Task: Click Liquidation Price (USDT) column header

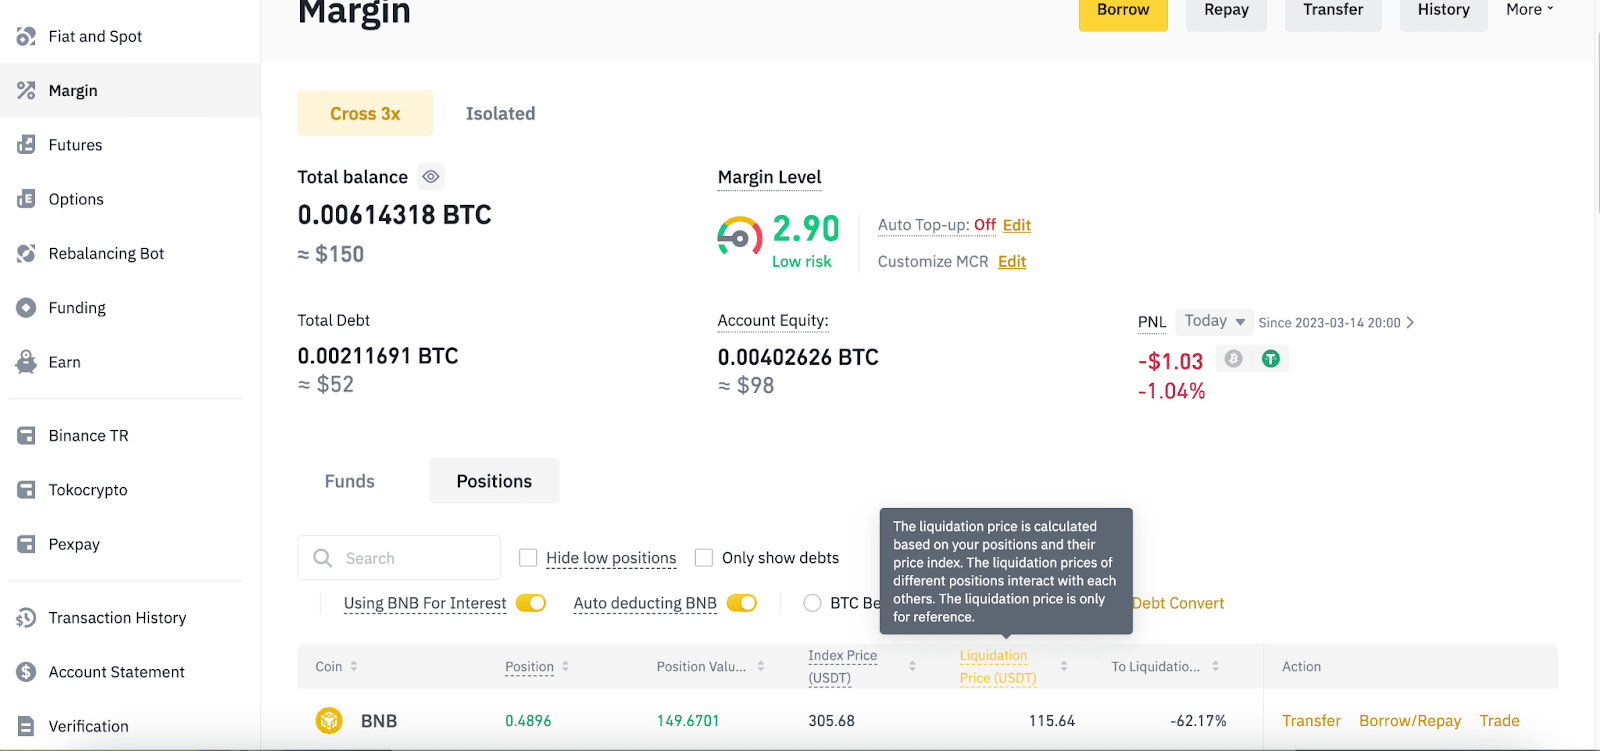Action: [x=997, y=666]
